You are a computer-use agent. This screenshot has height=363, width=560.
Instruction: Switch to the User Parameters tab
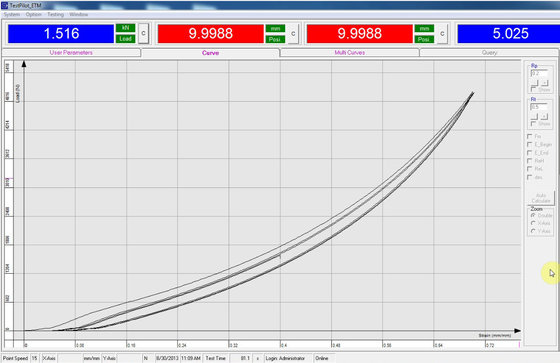pos(71,53)
